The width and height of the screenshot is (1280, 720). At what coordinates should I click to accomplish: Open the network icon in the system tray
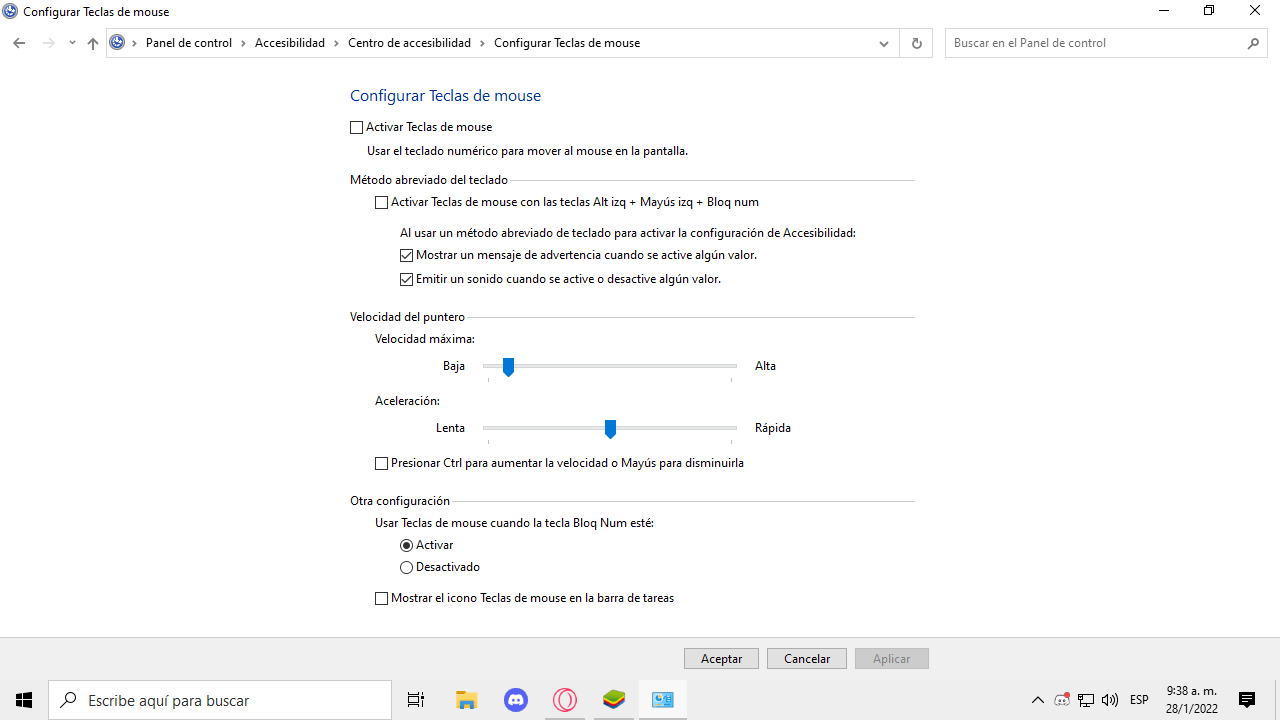pyautogui.click(x=1086, y=700)
